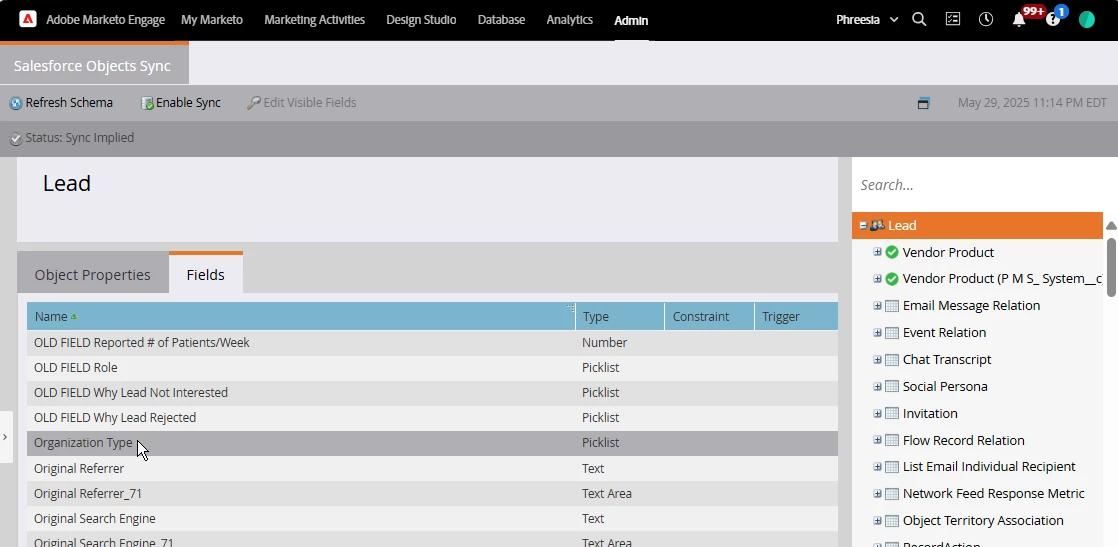Expand the Invitation node

pyautogui.click(x=878, y=414)
